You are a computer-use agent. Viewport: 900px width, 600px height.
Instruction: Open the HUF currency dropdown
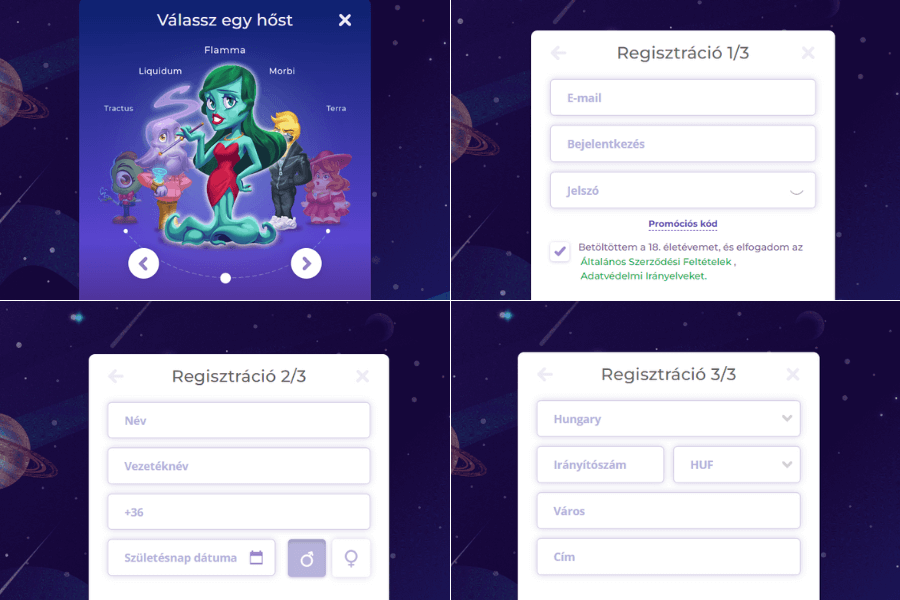pyautogui.click(x=736, y=464)
